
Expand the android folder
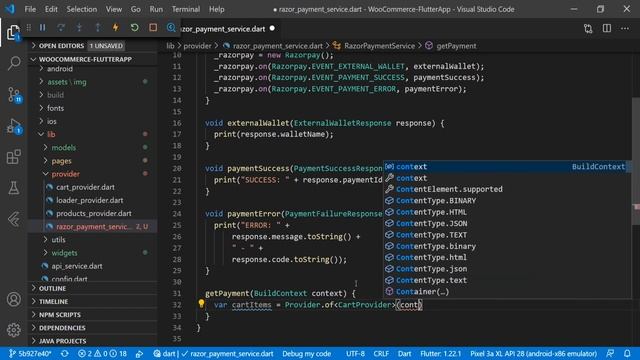(x=93, y=69)
